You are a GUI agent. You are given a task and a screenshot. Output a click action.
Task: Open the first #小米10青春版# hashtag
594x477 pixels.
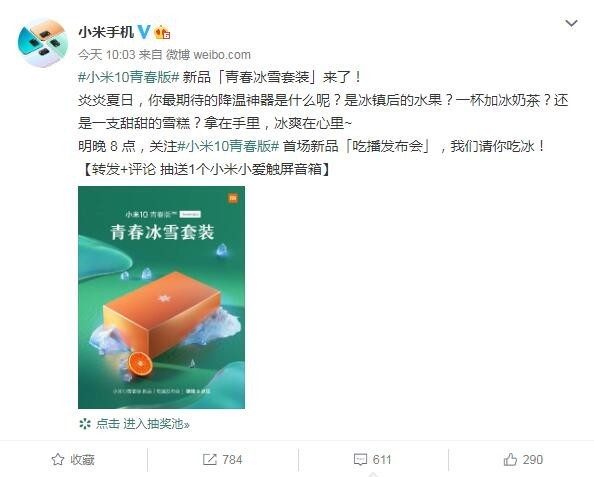129,78
